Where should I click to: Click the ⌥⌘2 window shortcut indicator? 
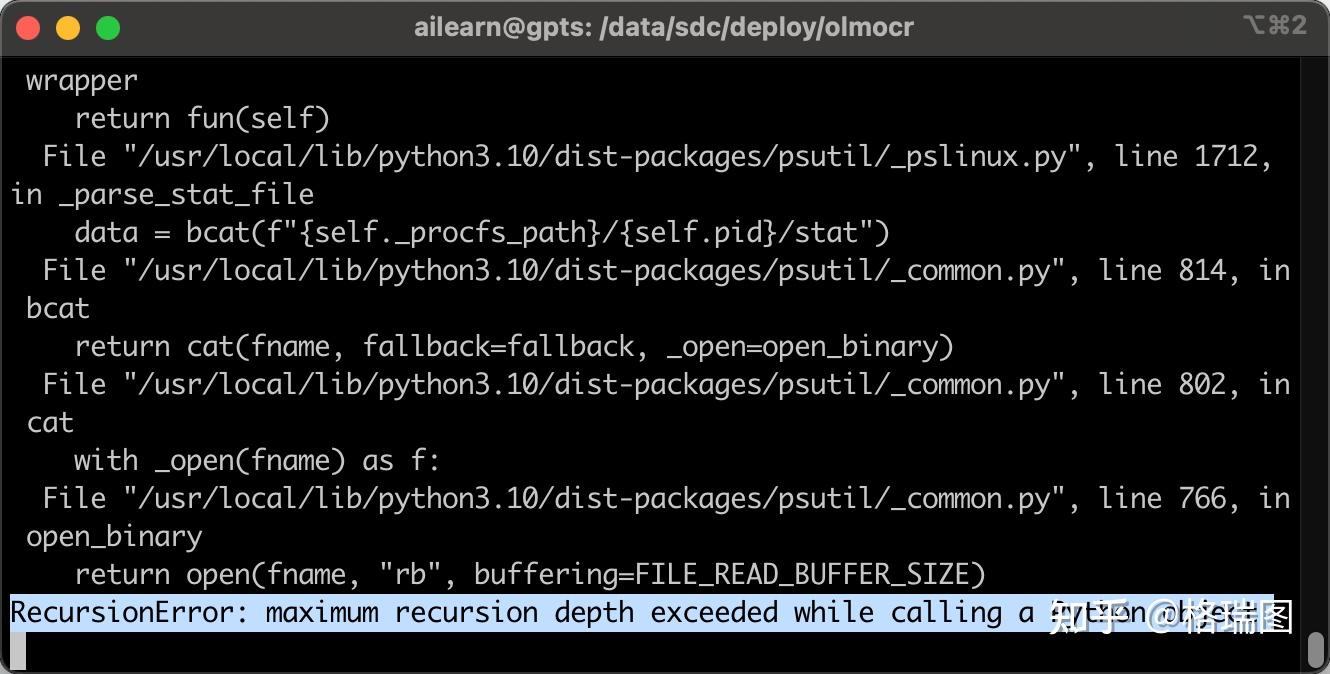(1274, 26)
